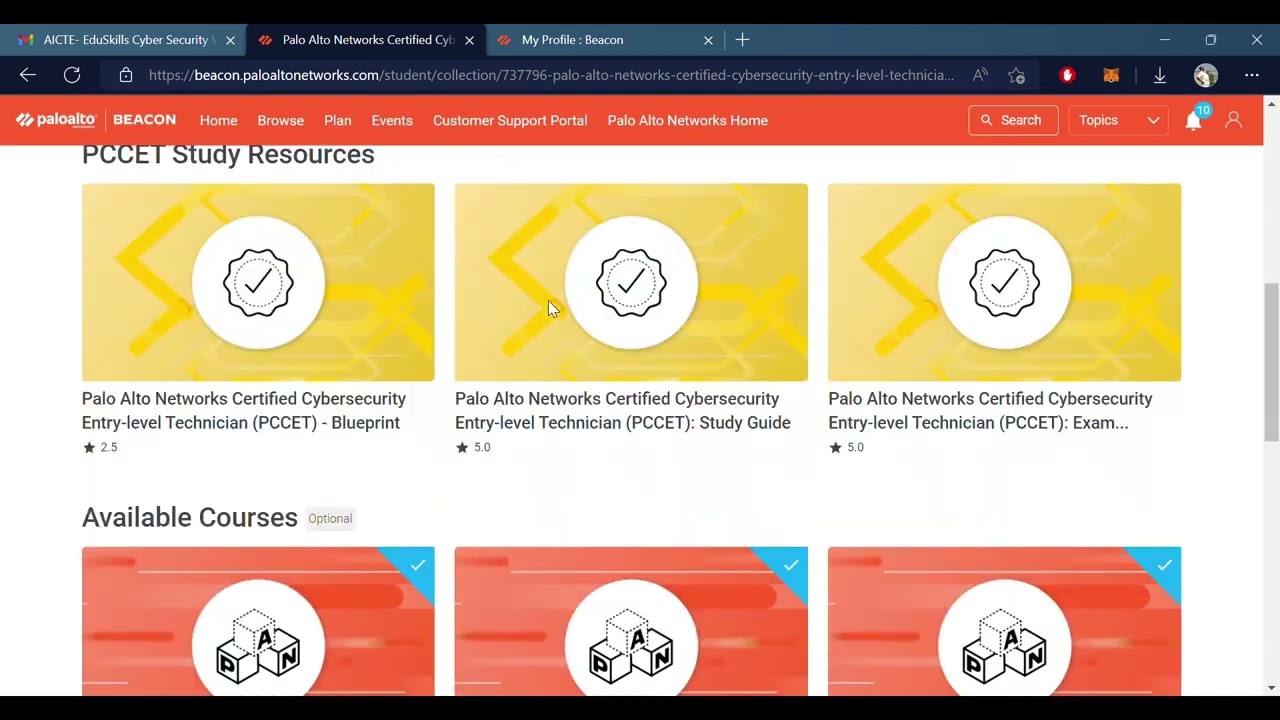Screen dimensions: 1280x720
Task: Open the browser profile avatar
Action: click(x=1206, y=75)
